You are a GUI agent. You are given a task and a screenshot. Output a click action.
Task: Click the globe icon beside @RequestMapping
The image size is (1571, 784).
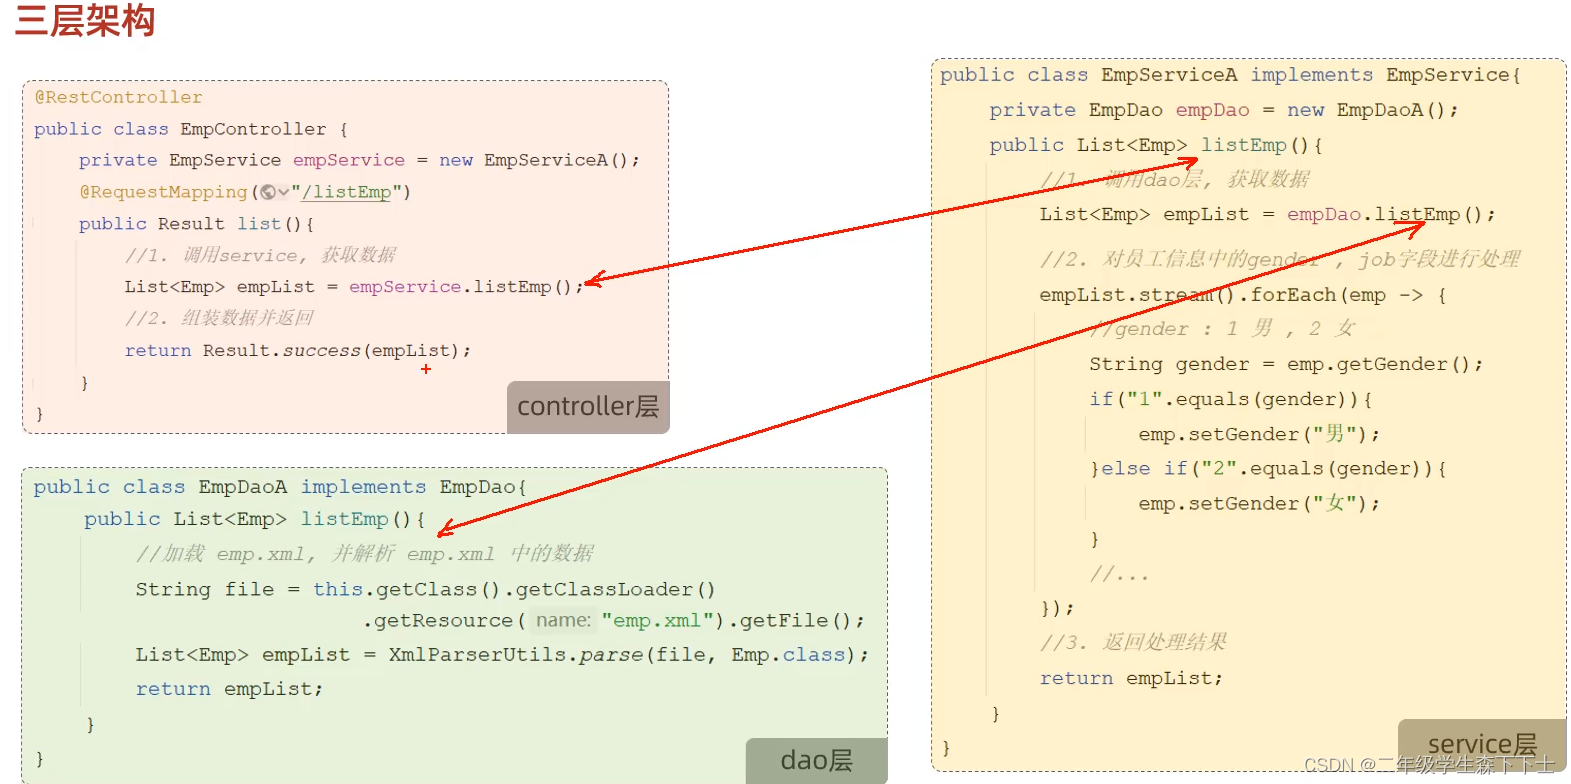coord(268,192)
